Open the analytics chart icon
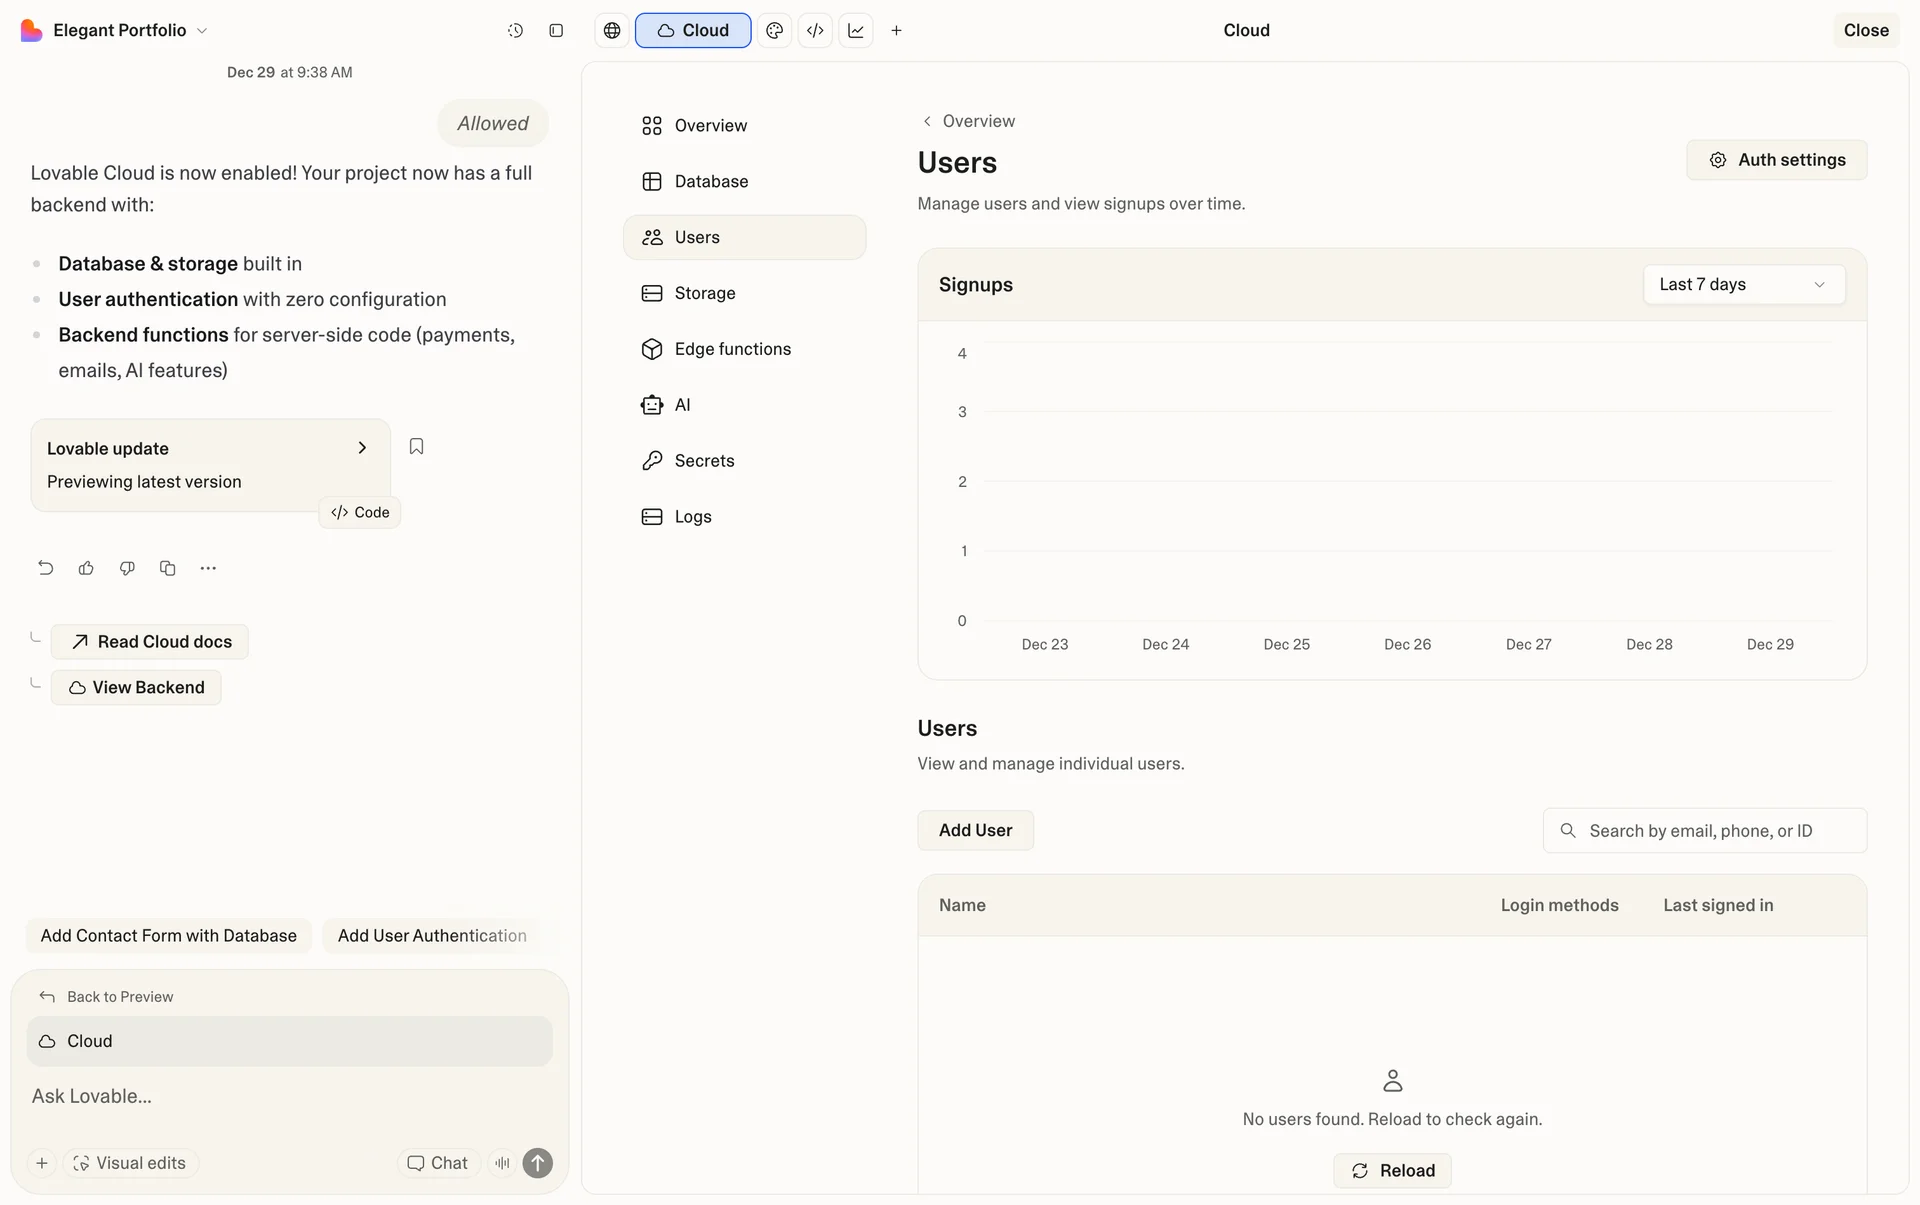The width and height of the screenshot is (1920, 1205). [856, 31]
